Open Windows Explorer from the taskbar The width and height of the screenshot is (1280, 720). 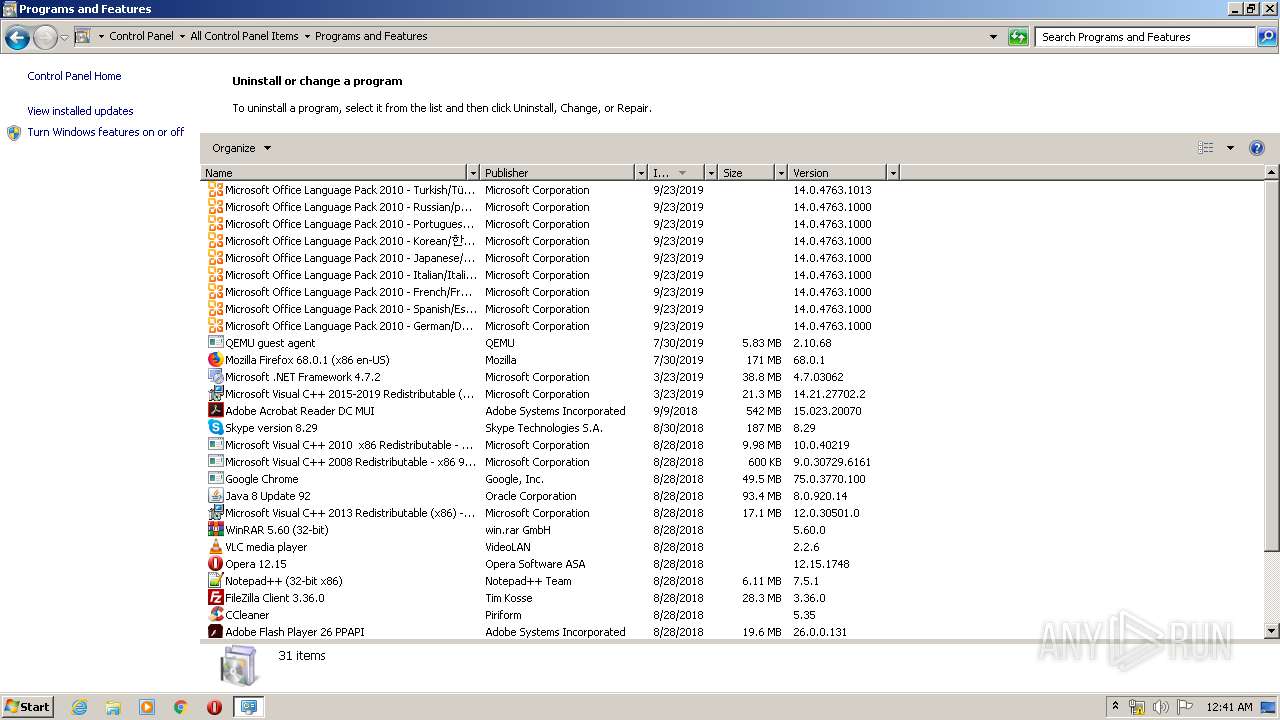(x=113, y=707)
